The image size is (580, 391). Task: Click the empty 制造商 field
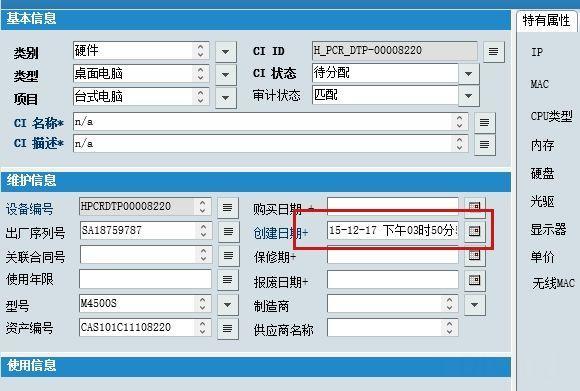point(393,304)
